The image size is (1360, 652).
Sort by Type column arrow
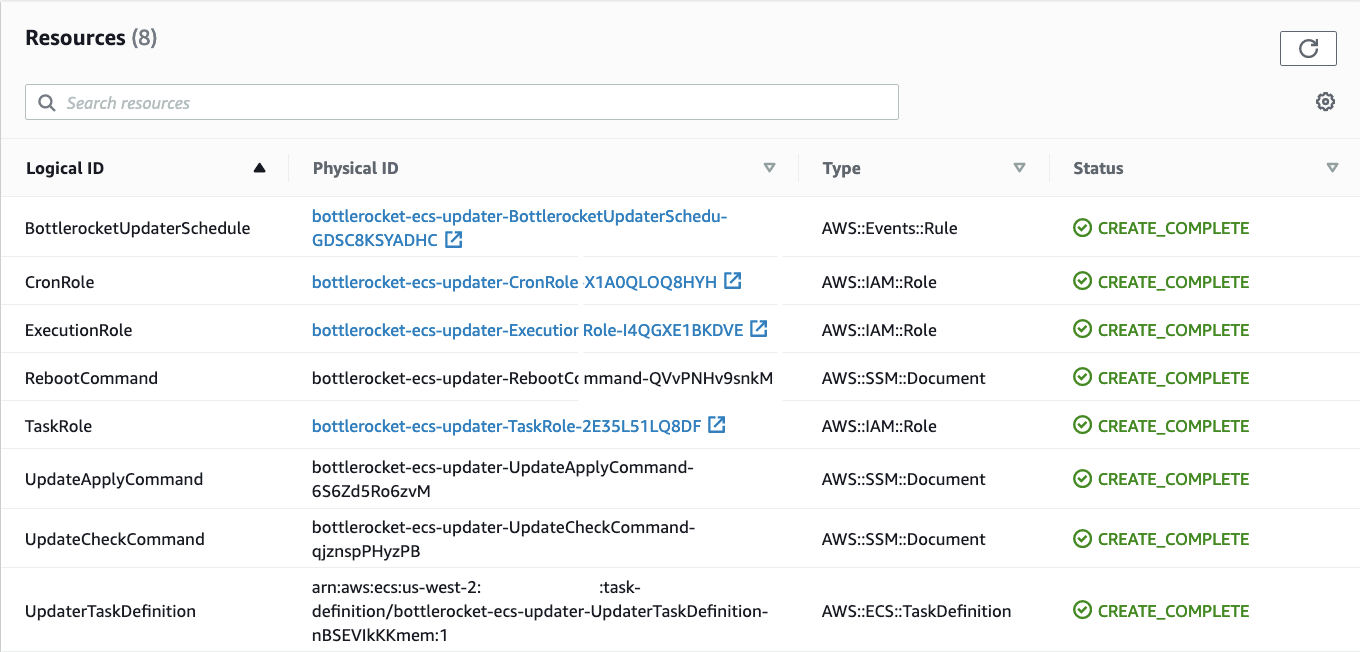[1019, 168]
